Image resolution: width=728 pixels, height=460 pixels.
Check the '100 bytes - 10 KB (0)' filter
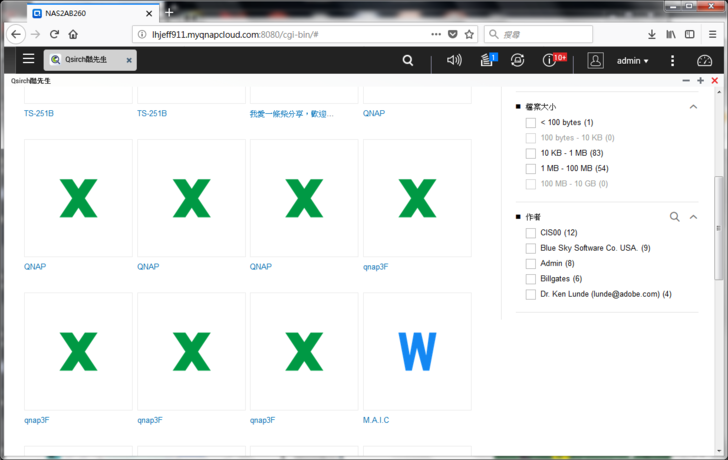531,138
